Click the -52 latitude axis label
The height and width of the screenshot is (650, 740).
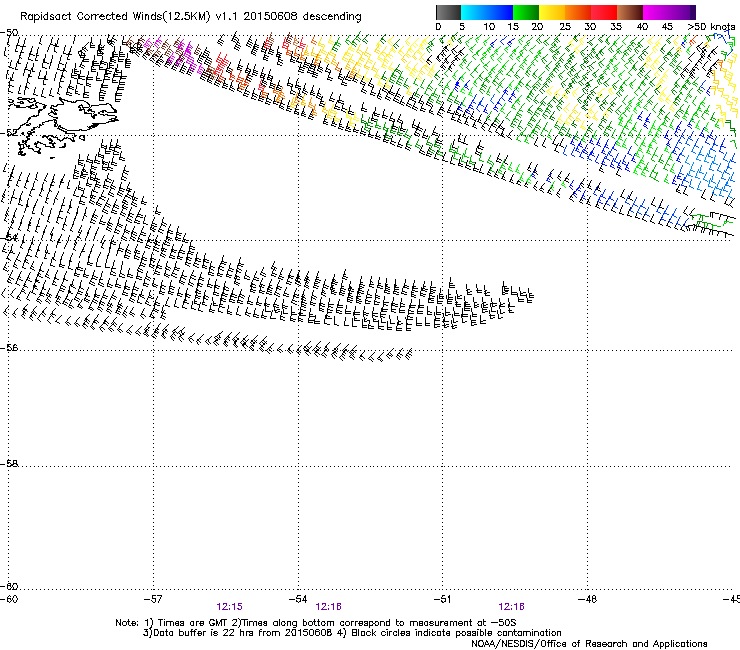point(9,133)
